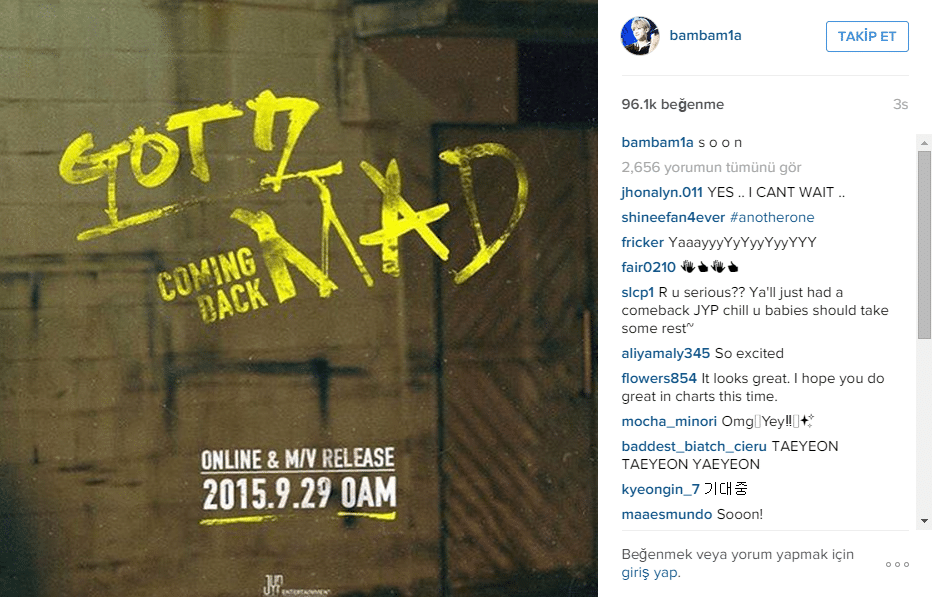The image size is (932, 597).
Task: Click the GOT7 MAD poster image
Action: point(299,298)
